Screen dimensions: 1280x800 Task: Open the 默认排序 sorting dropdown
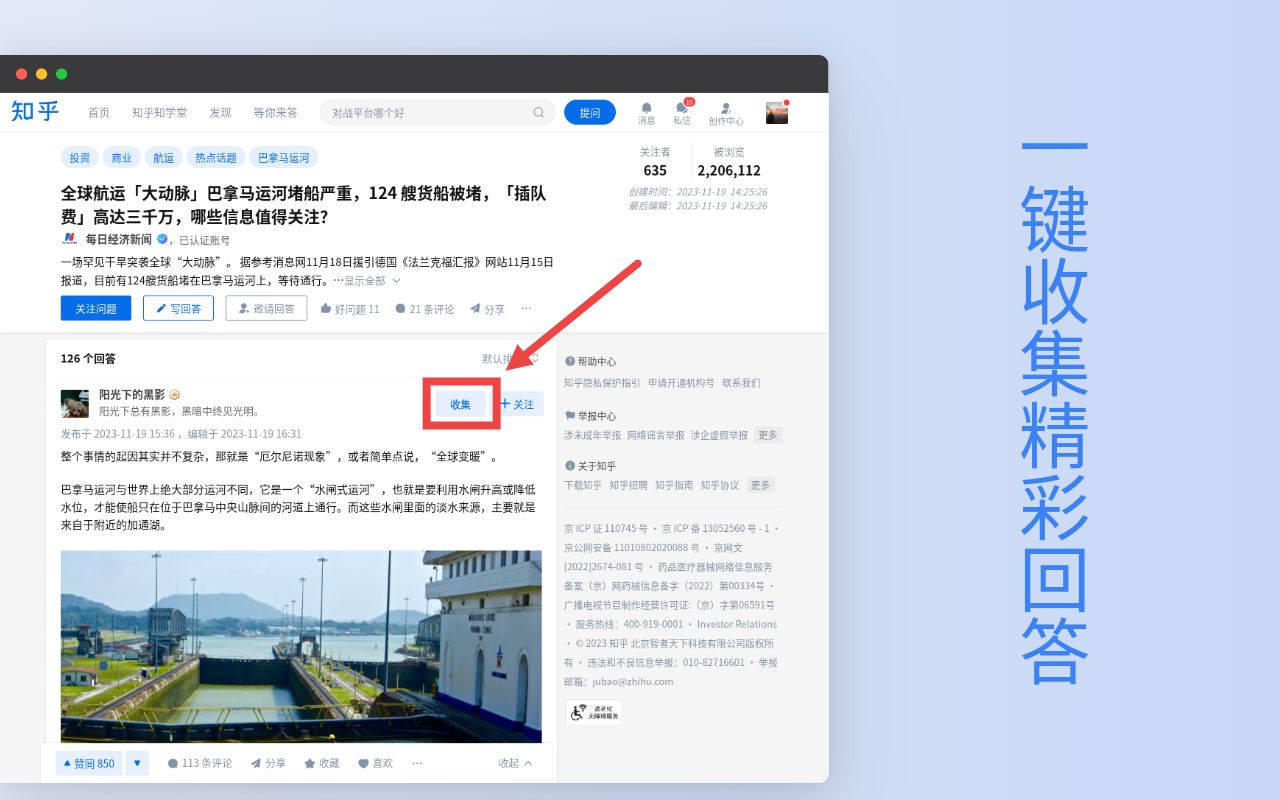click(493, 358)
